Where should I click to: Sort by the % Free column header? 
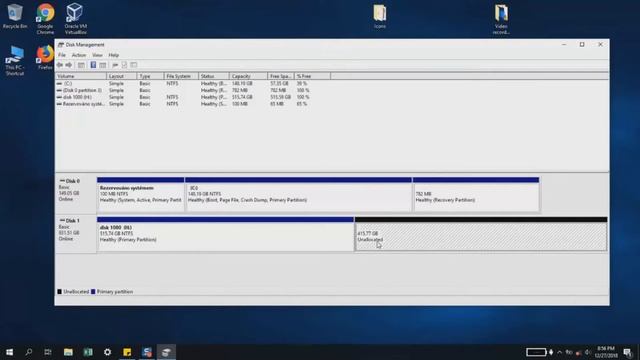click(x=312, y=76)
